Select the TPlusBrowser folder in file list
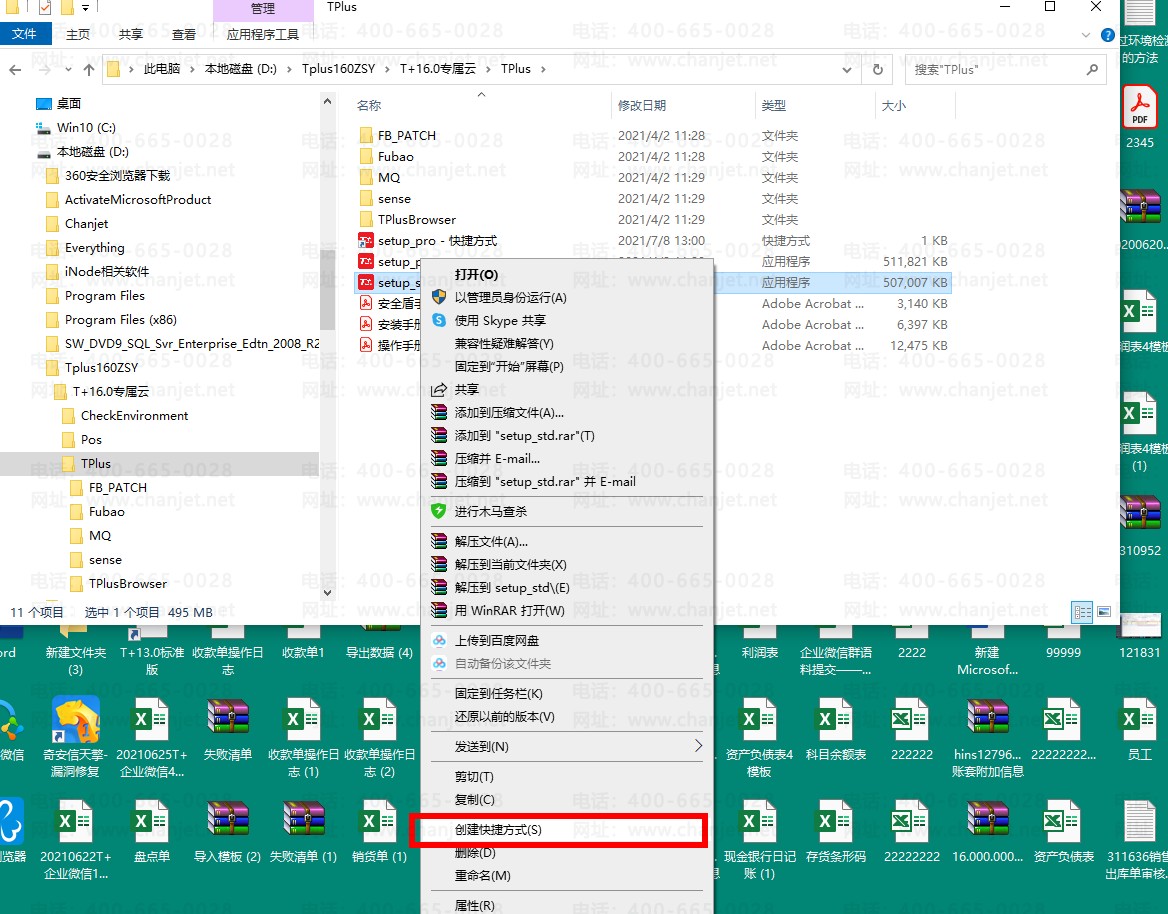The image size is (1168, 914). [x=416, y=220]
